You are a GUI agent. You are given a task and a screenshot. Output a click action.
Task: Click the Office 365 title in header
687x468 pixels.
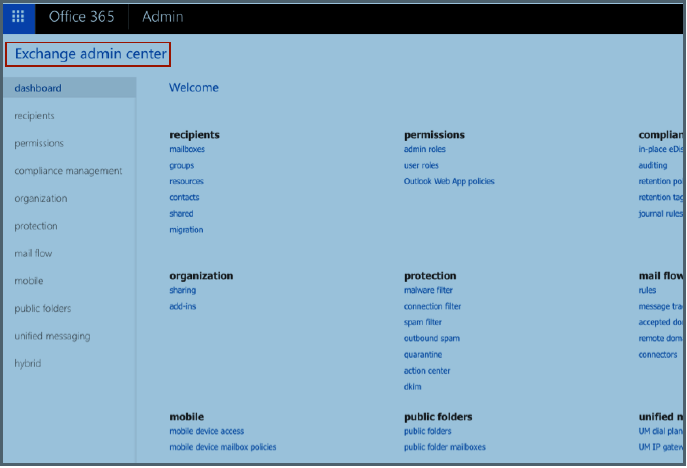pos(81,17)
